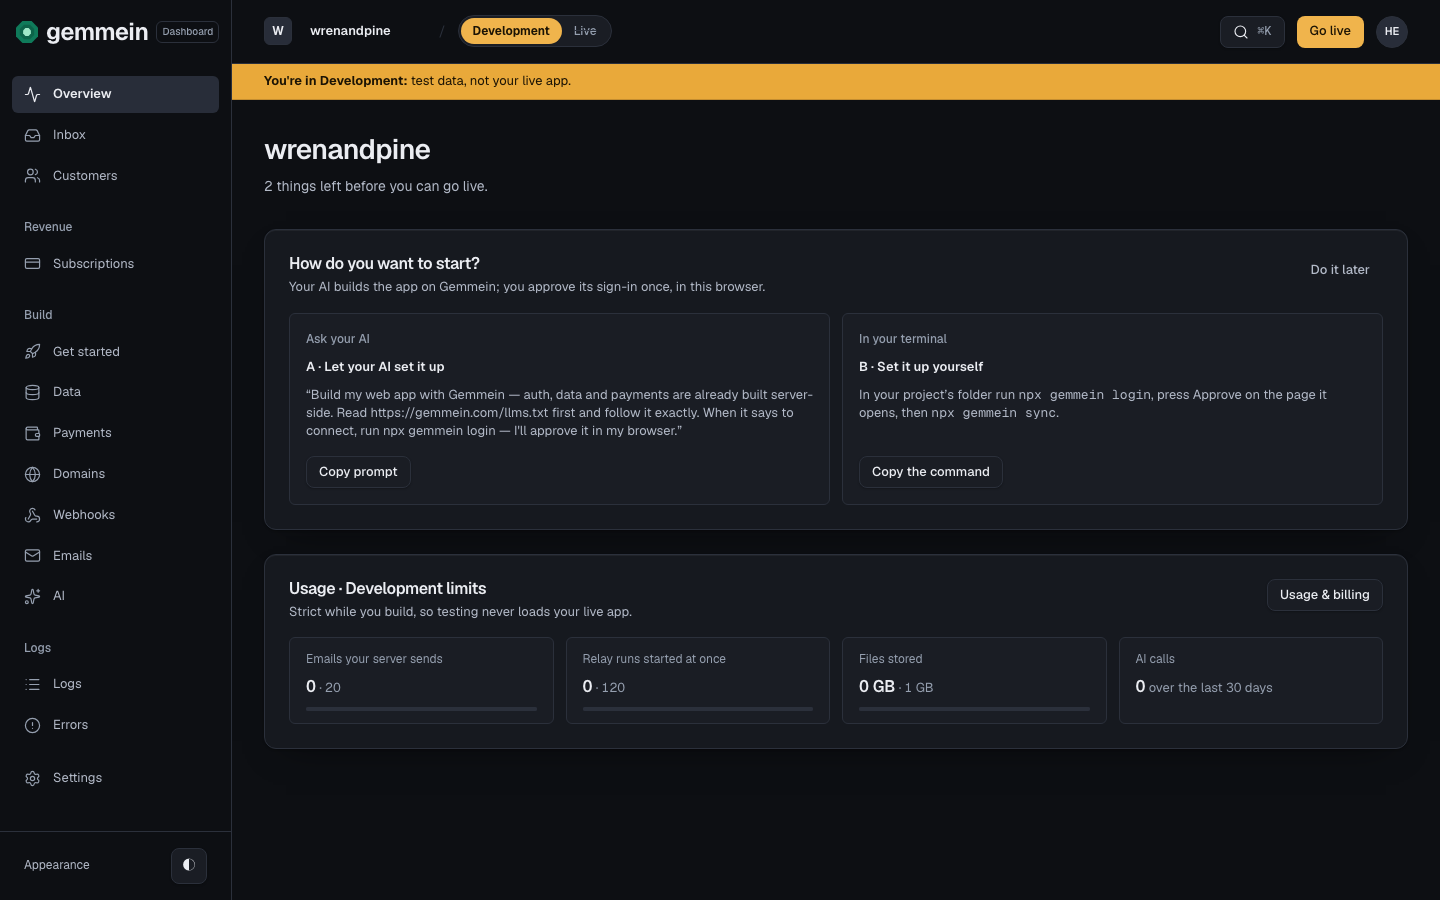Toggle the Appearance theme switch
The width and height of the screenshot is (1440, 900).
pyautogui.click(x=189, y=865)
